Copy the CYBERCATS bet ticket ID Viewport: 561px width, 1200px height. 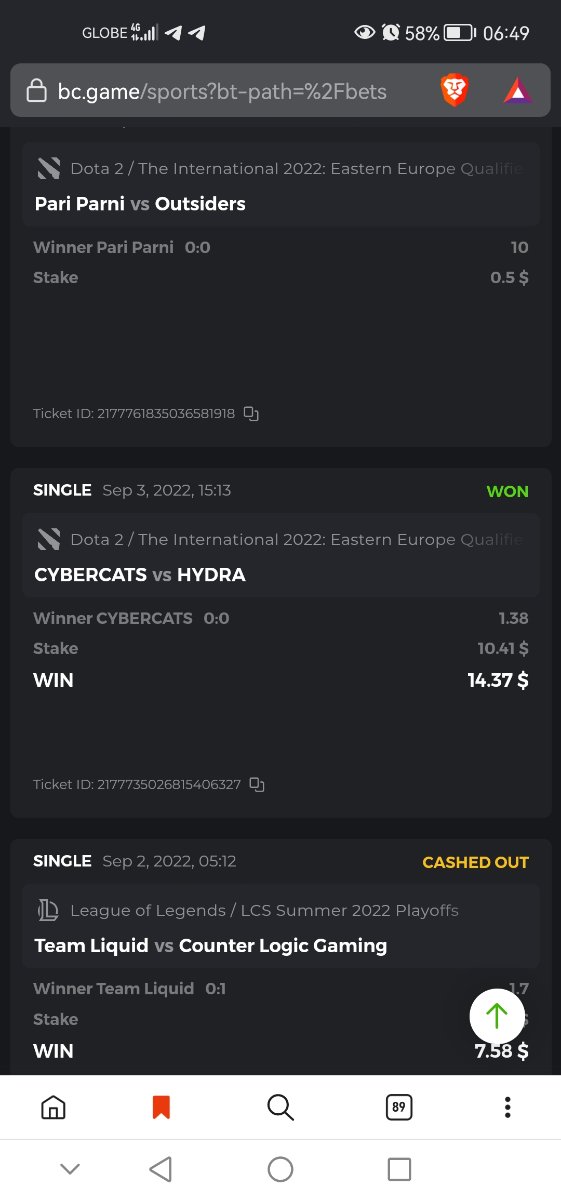[x=257, y=784]
